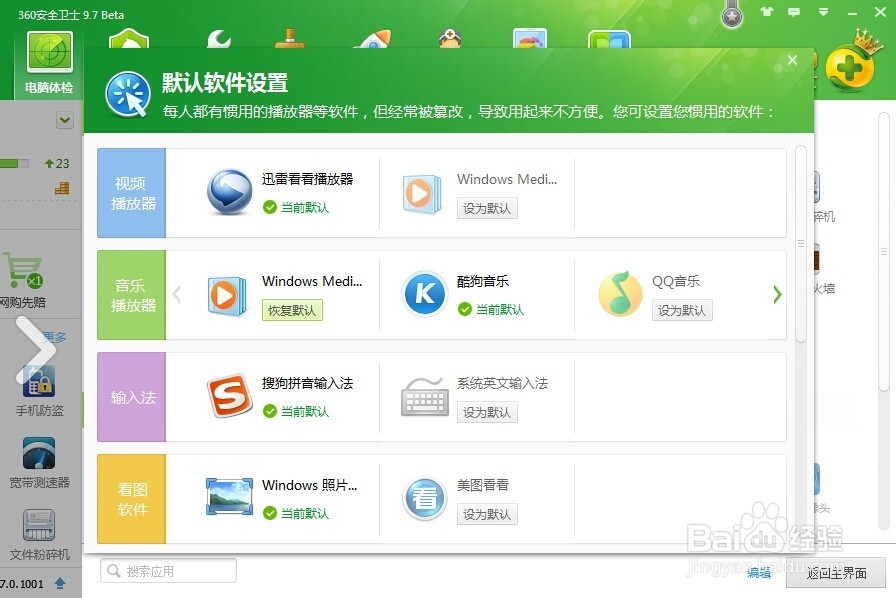Set 美图看看 as default image viewer
This screenshot has height=598, width=896.
coord(487,514)
